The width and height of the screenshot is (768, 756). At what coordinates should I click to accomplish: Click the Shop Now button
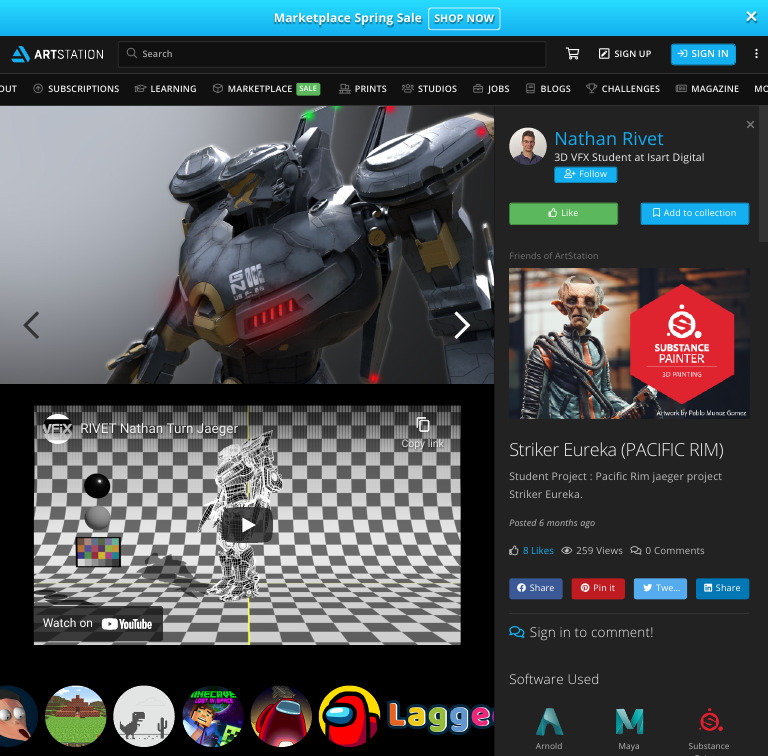[464, 19]
